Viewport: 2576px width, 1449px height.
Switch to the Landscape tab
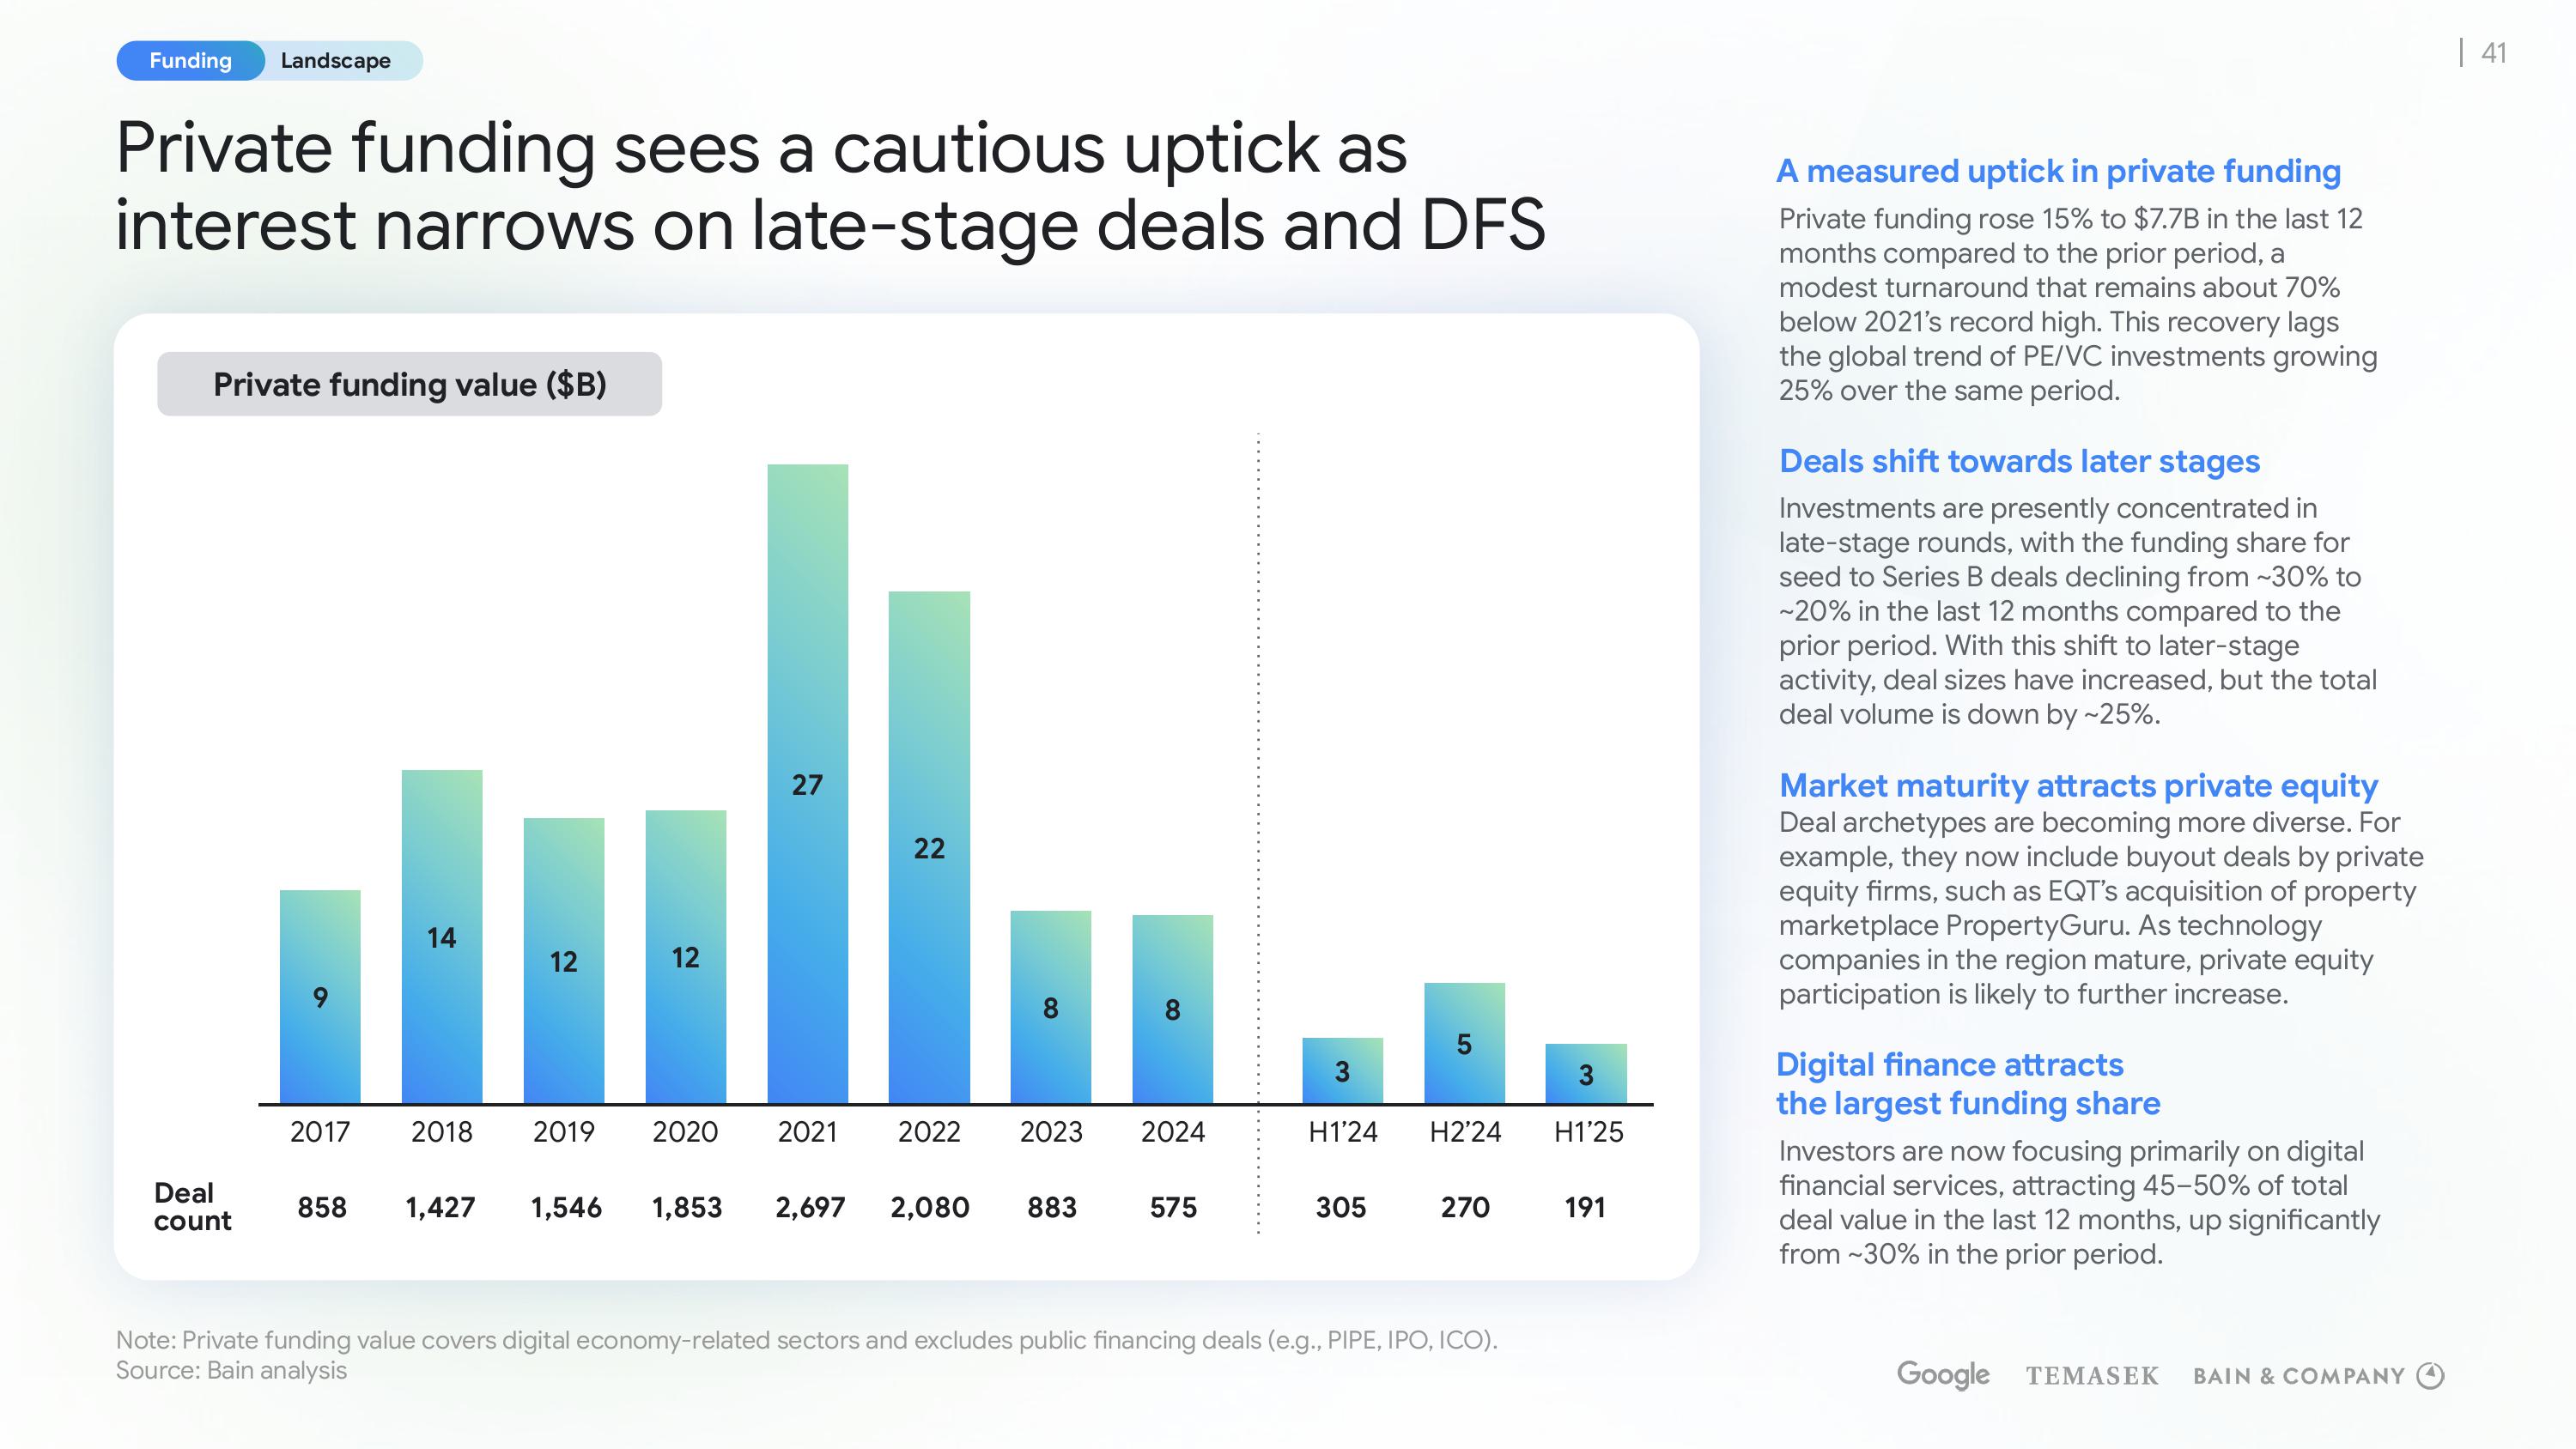tap(336, 61)
